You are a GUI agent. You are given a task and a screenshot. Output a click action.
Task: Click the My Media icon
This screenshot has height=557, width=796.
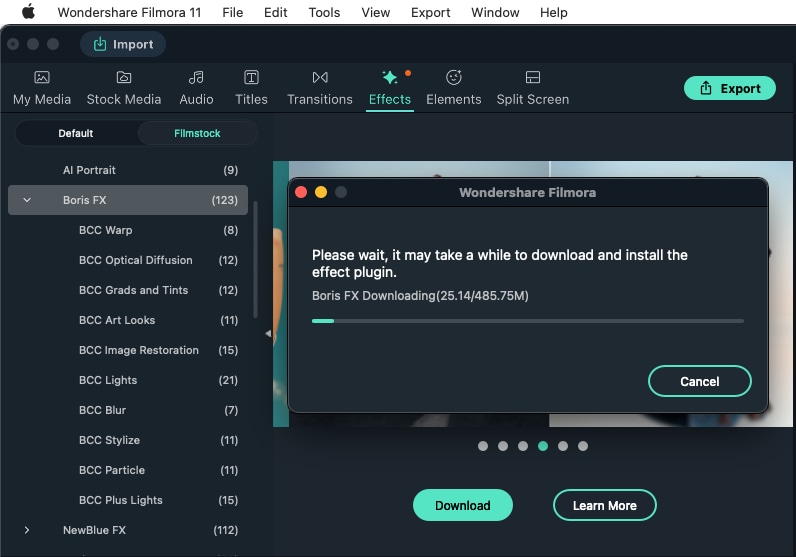pos(42,77)
